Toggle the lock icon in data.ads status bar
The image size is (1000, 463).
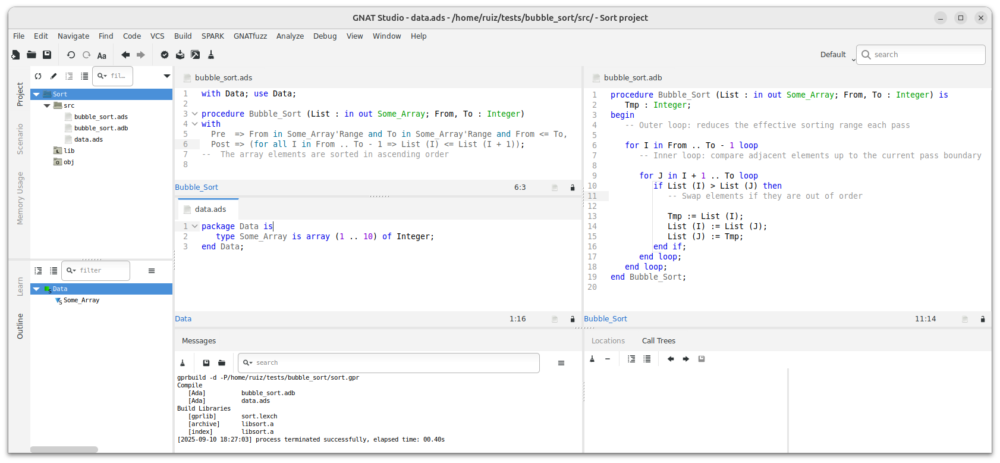[572, 319]
